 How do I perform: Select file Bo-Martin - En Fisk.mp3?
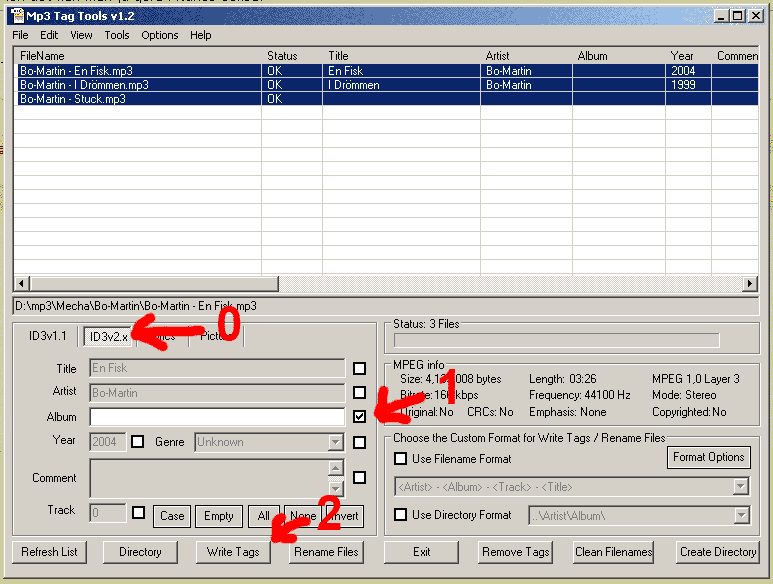76,70
